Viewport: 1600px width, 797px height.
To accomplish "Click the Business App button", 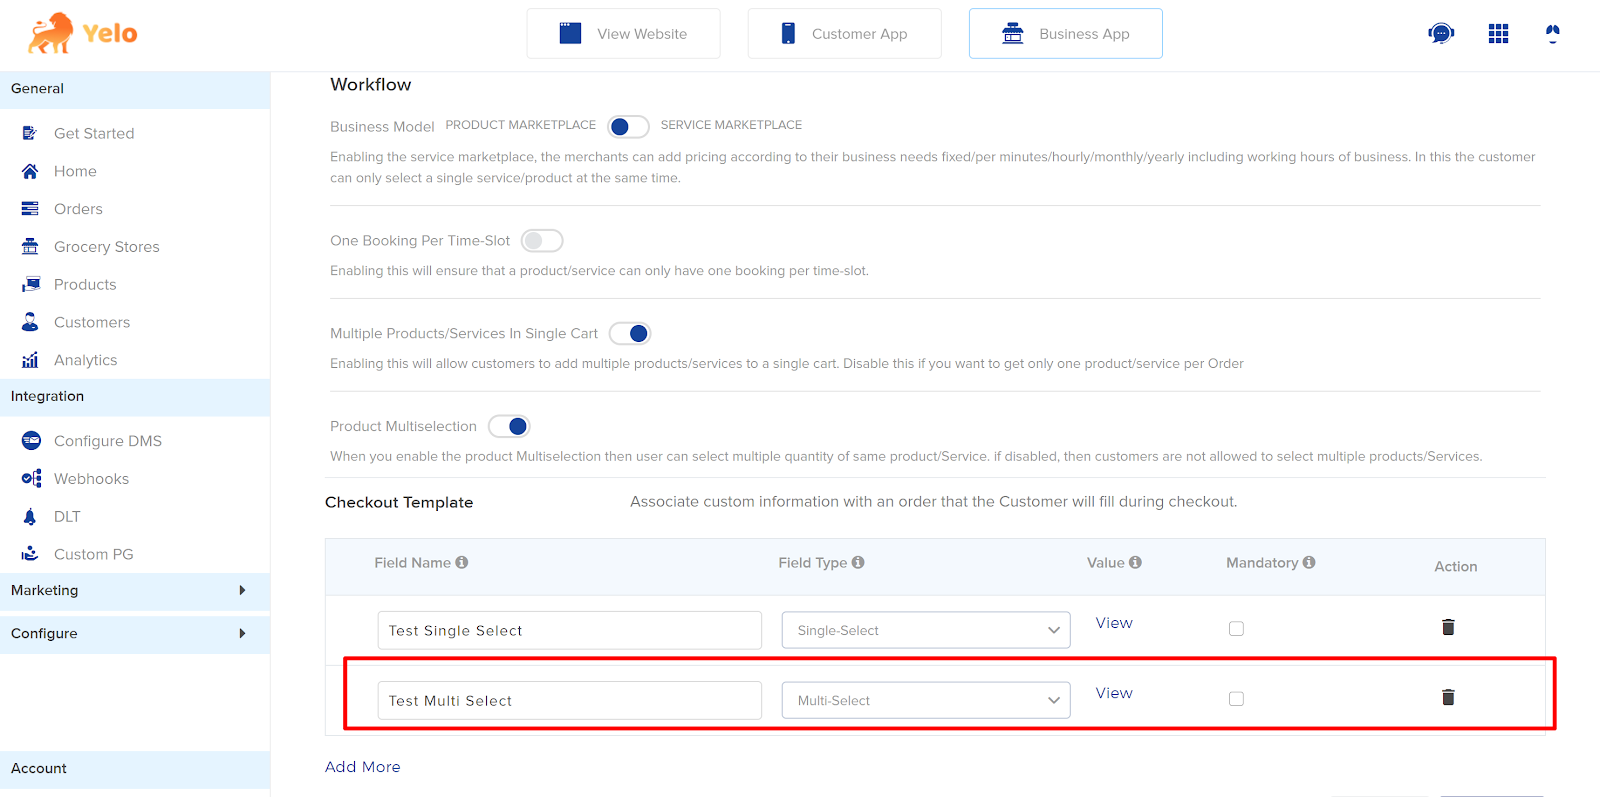I will [1065, 34].
